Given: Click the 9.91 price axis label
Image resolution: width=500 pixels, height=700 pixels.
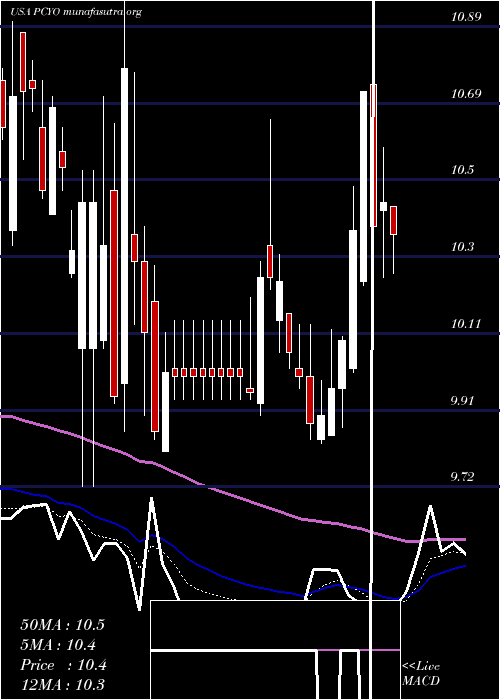Looking at the screenshot, I should coord(462,400).
